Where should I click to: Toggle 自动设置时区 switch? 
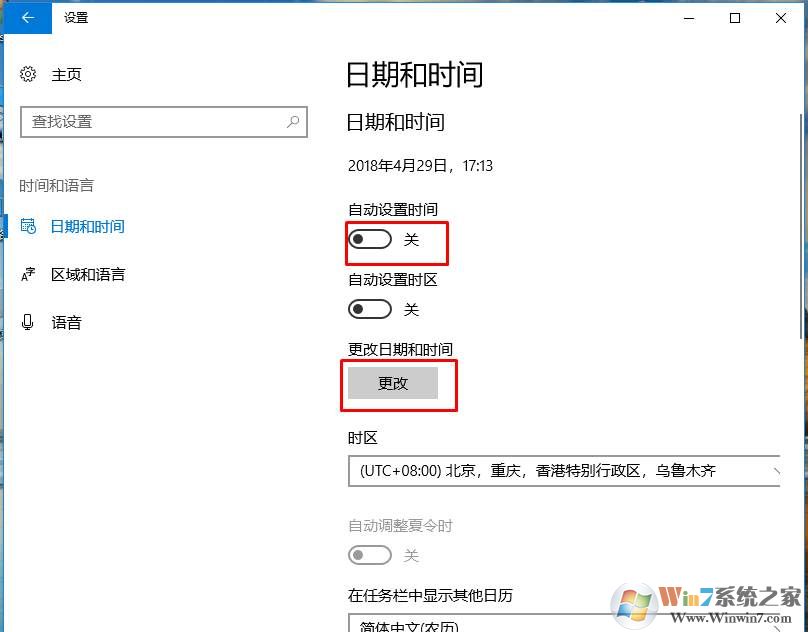370,309
